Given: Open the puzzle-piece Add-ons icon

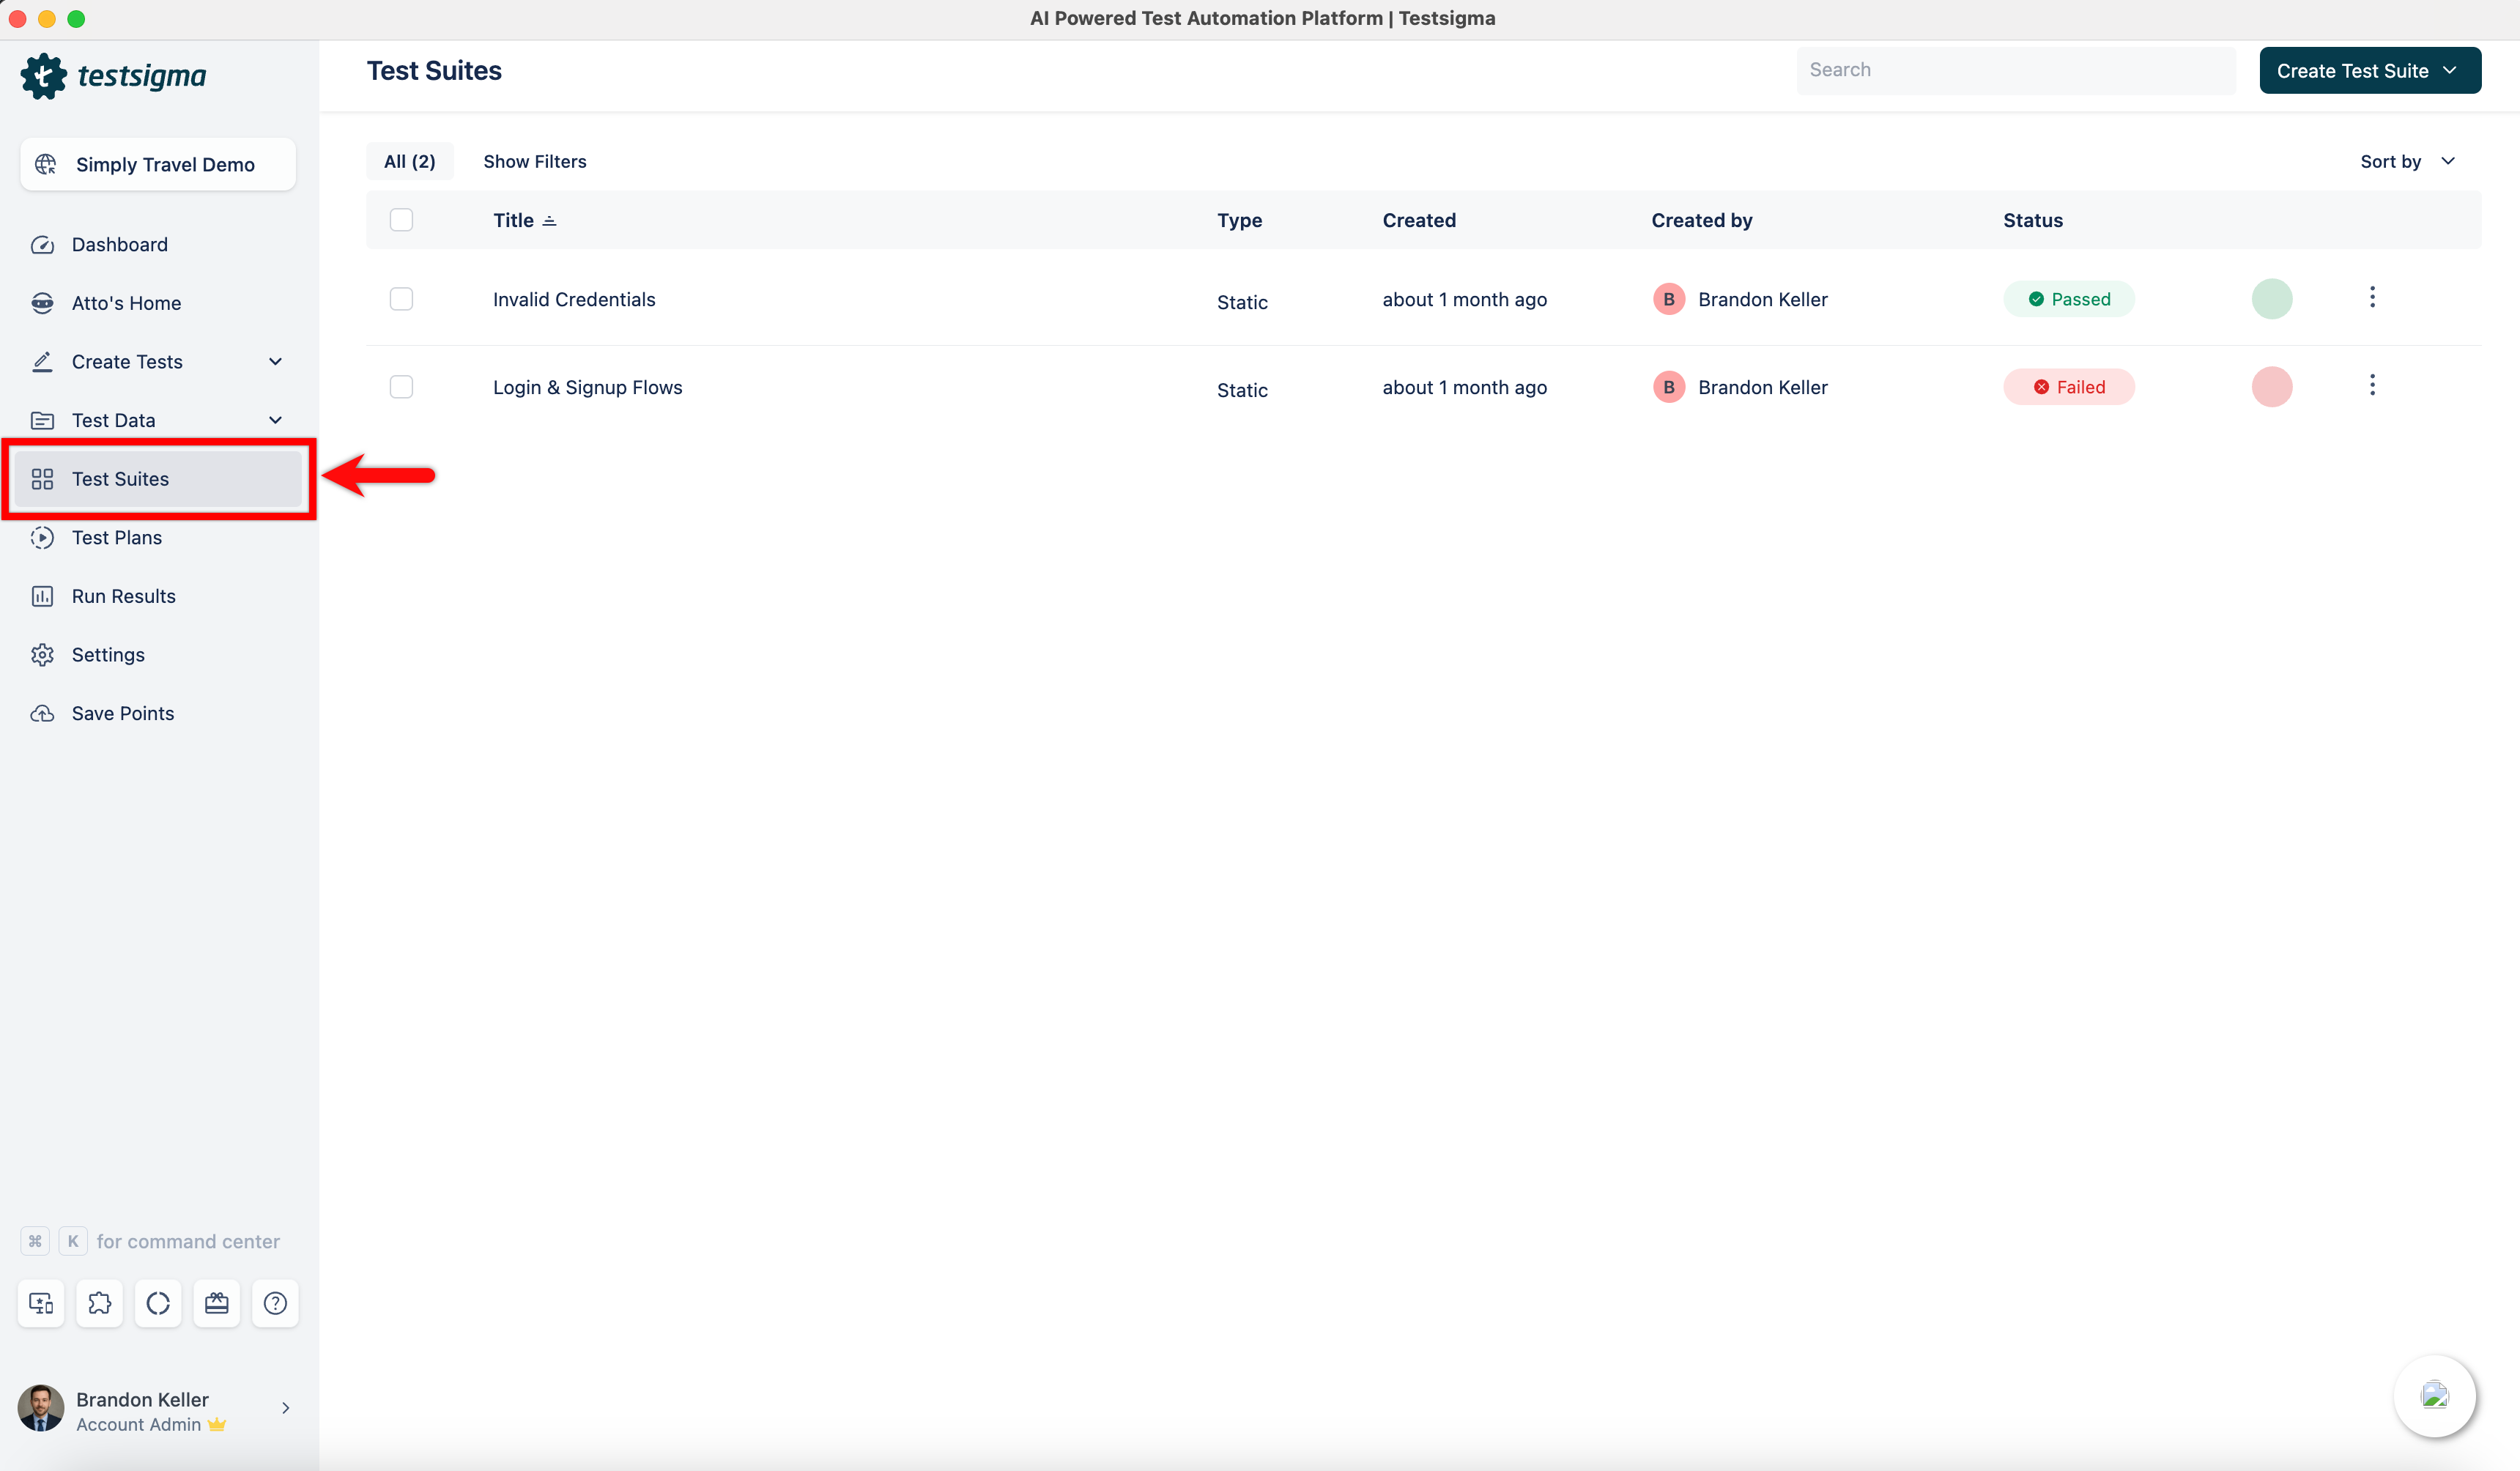Looking at the screenshot, I should coord(99,1303).
